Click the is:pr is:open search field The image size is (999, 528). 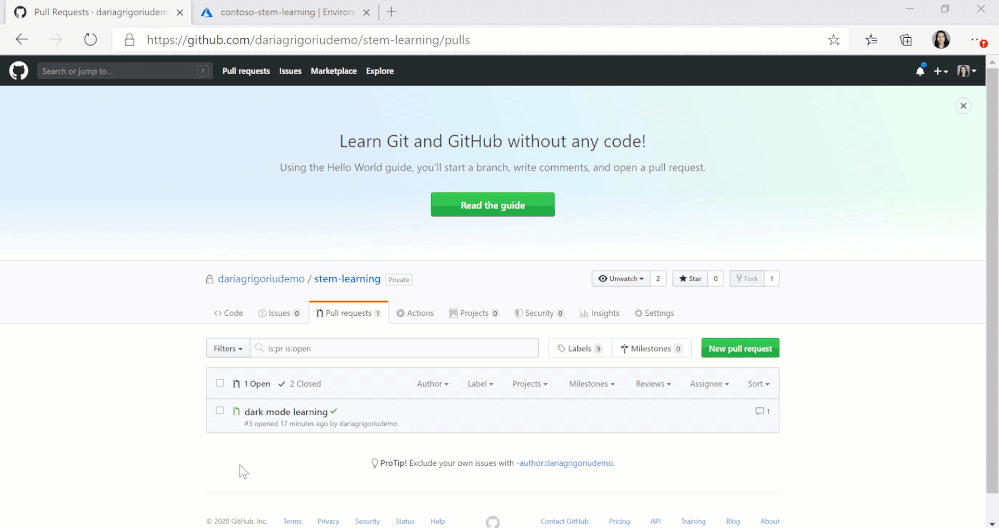tap(394, 348)
